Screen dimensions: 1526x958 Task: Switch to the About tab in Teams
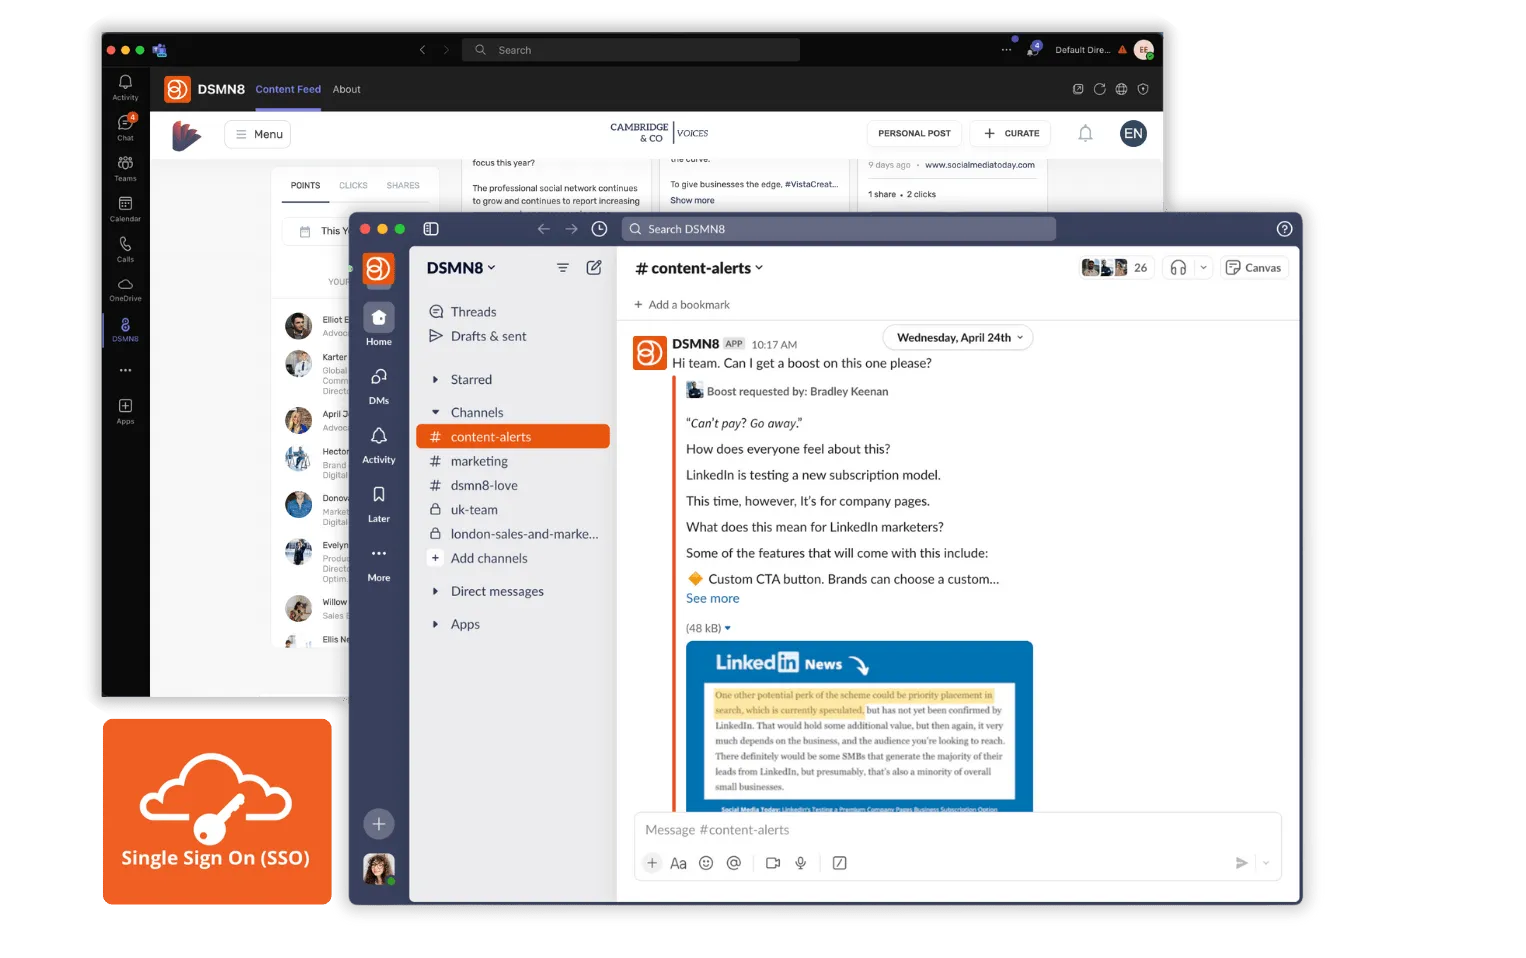(347, 89)
